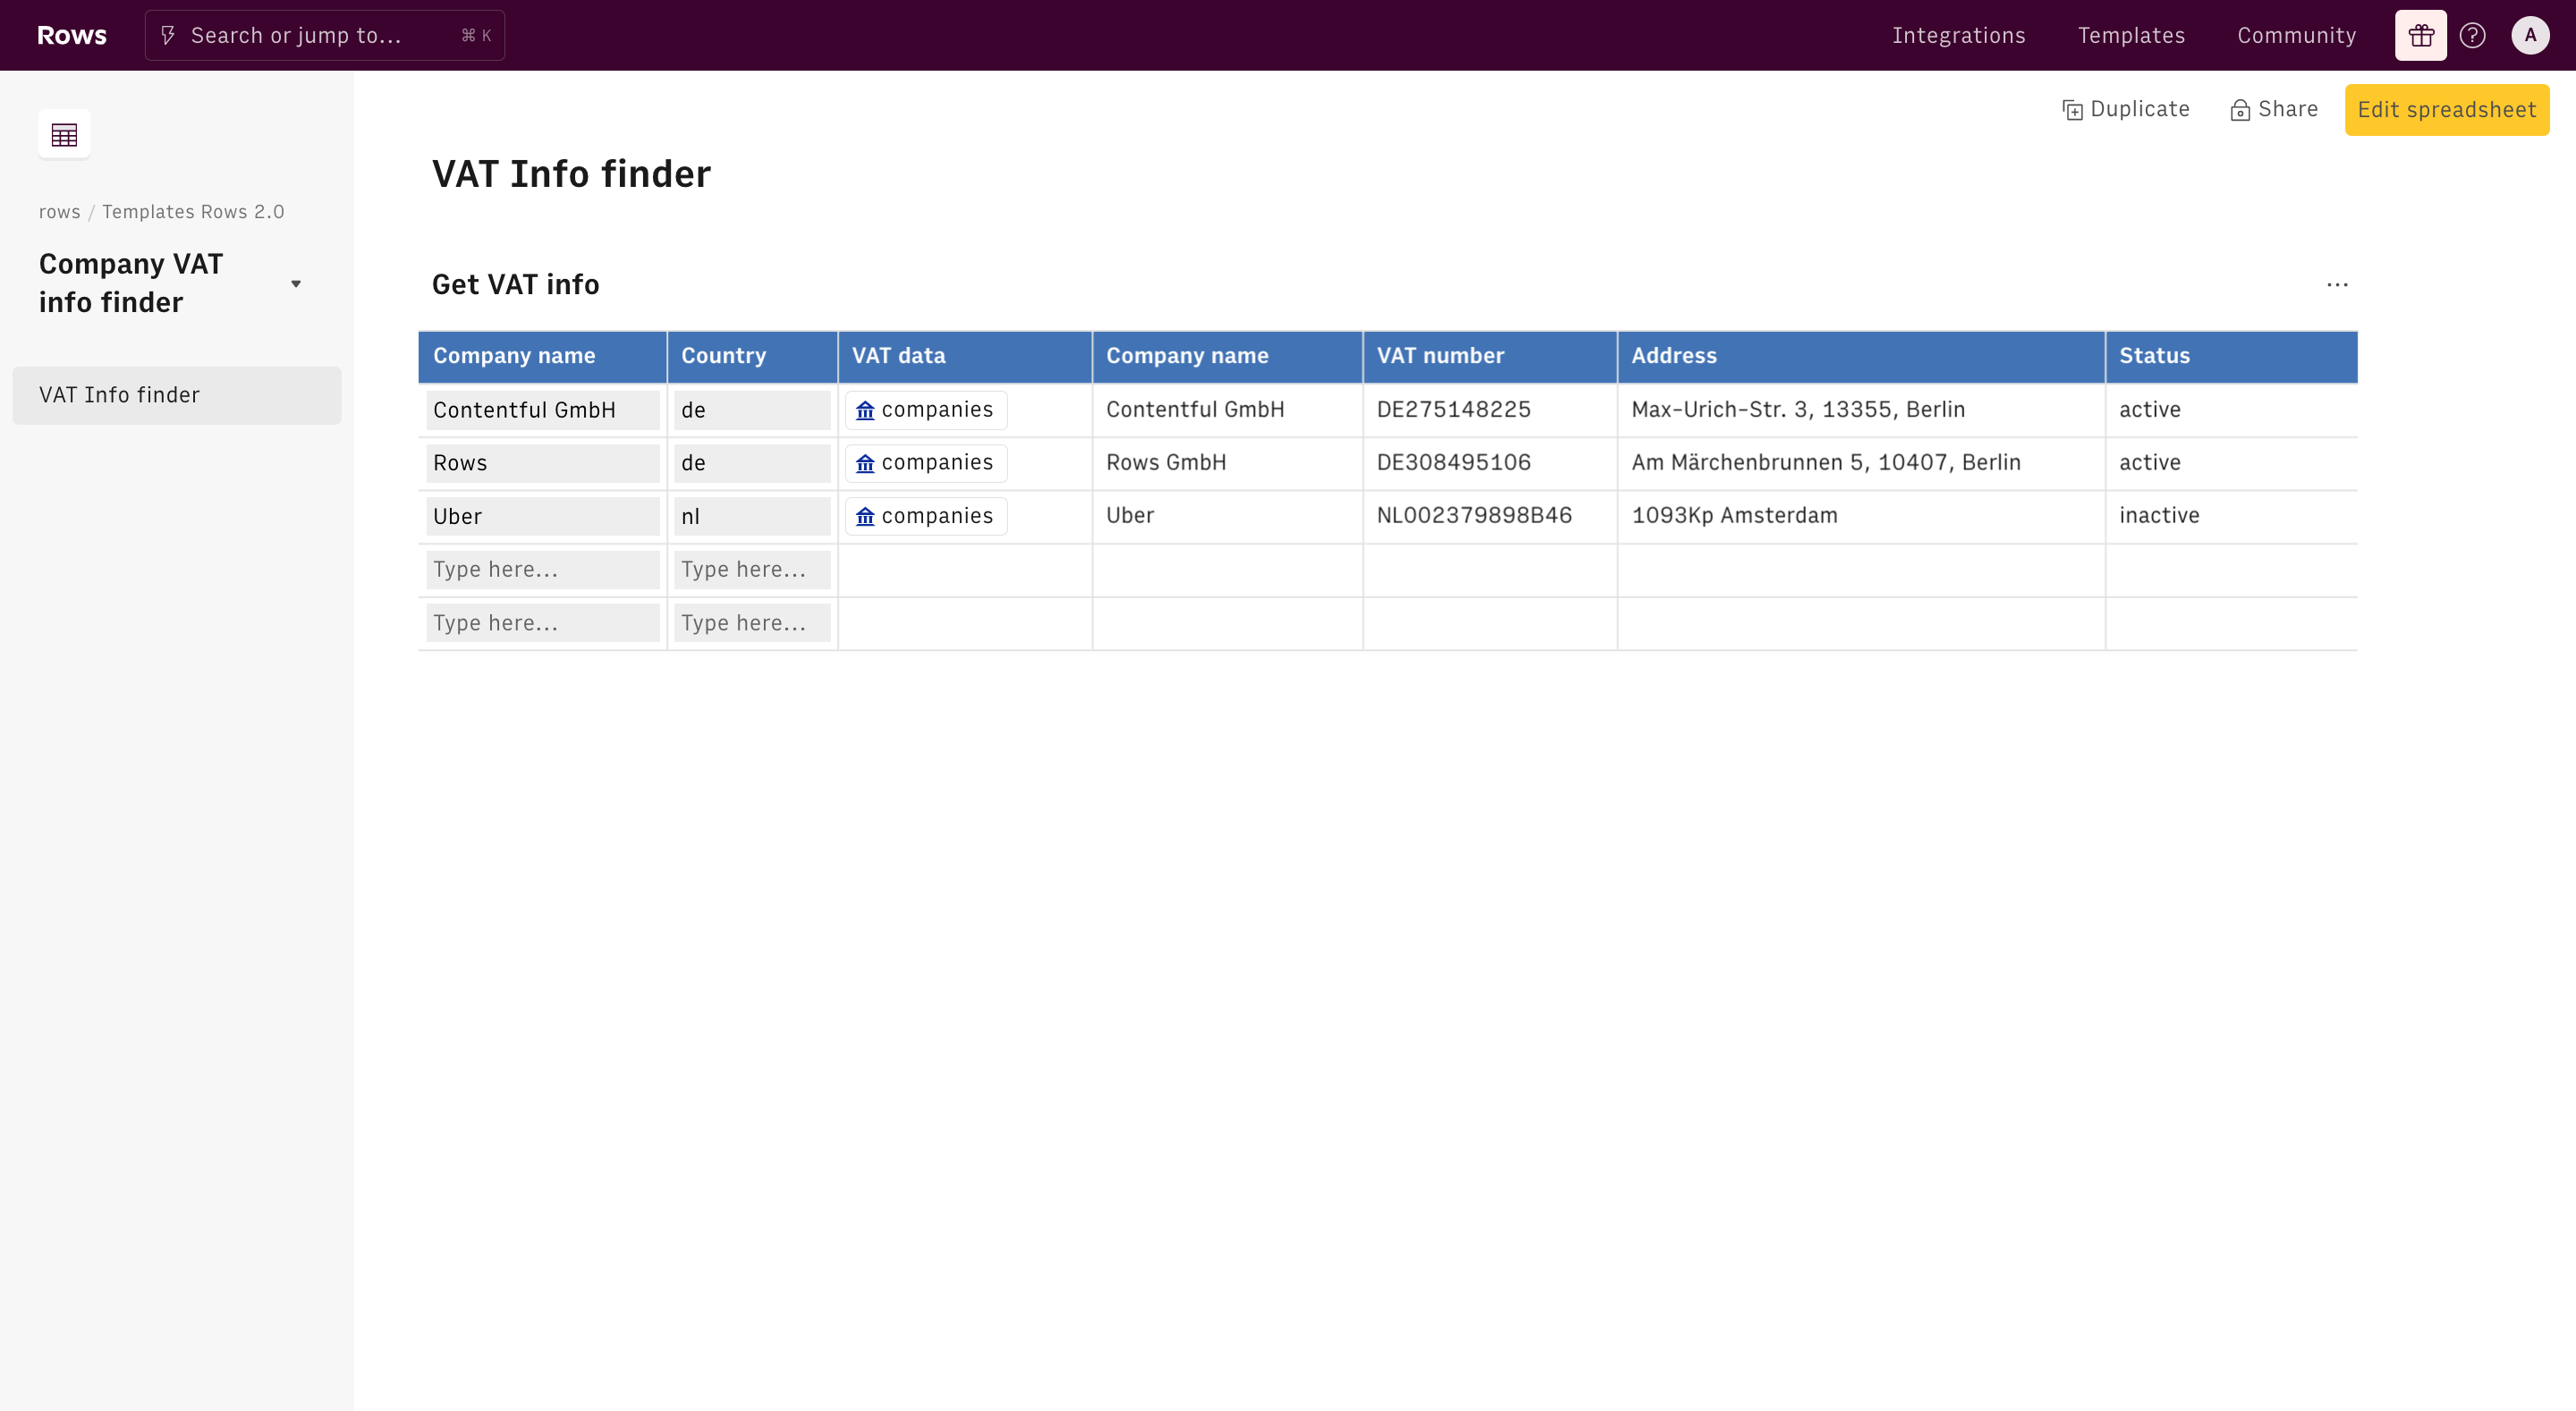Click first empty company name Type here field
2576x1411 pixels.
click(x=542, y=570)
